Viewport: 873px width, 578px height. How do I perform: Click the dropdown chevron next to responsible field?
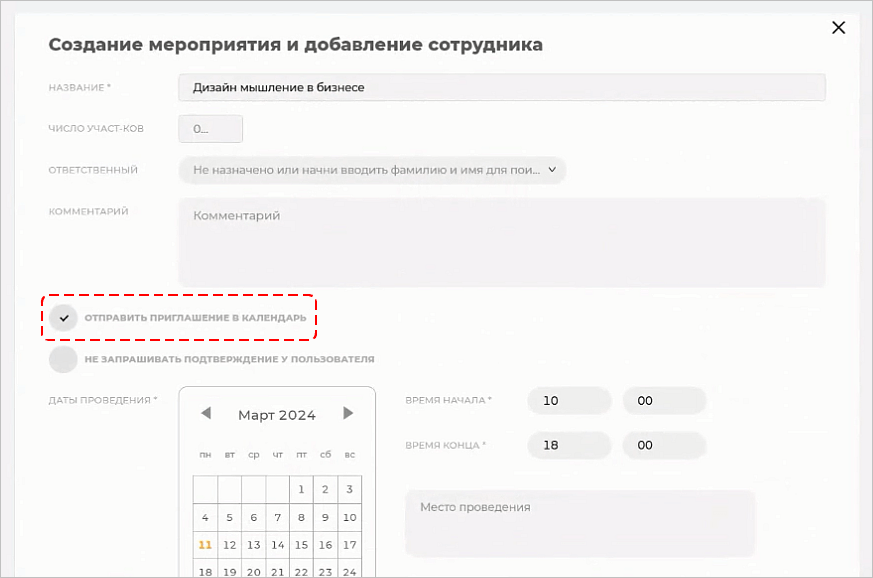coord(551,170)
